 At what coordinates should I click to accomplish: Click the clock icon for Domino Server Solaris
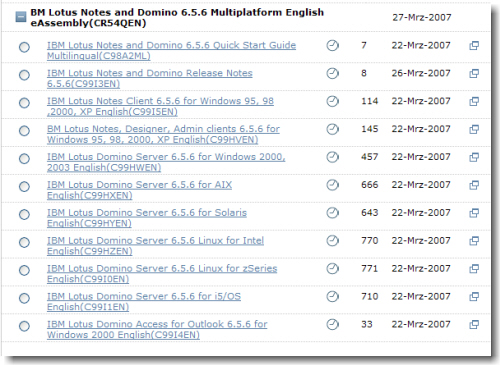click(332, 213)
